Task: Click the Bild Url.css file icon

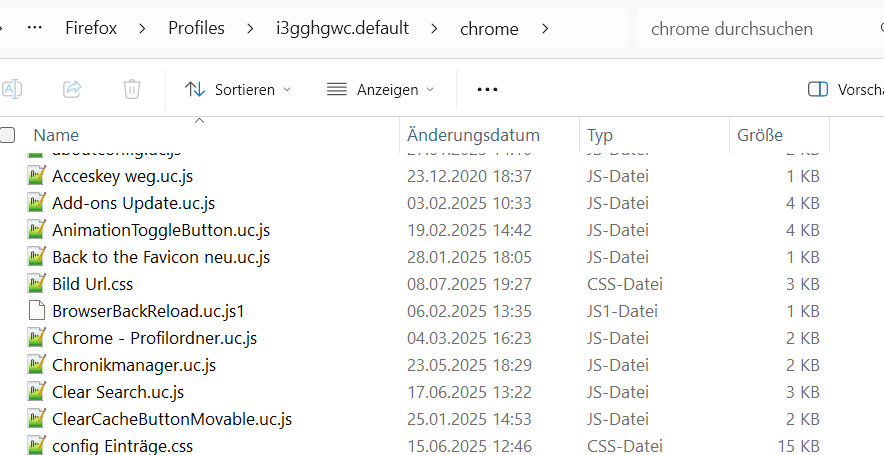Action: tap(37, 284)
